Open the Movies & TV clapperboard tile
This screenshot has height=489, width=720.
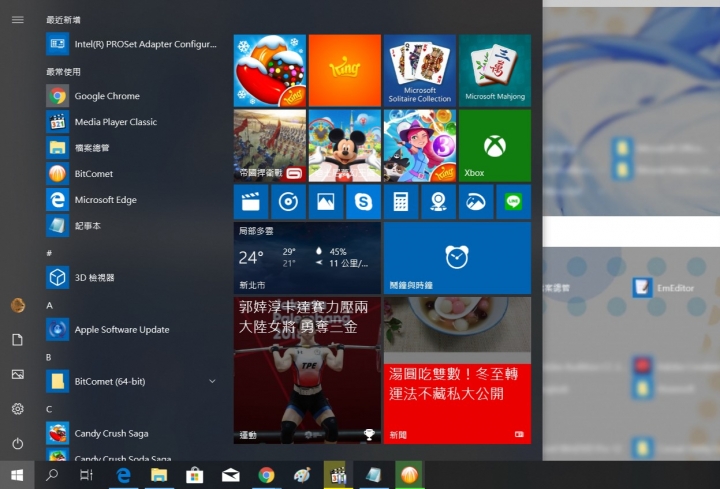click(x=251, y=202)
